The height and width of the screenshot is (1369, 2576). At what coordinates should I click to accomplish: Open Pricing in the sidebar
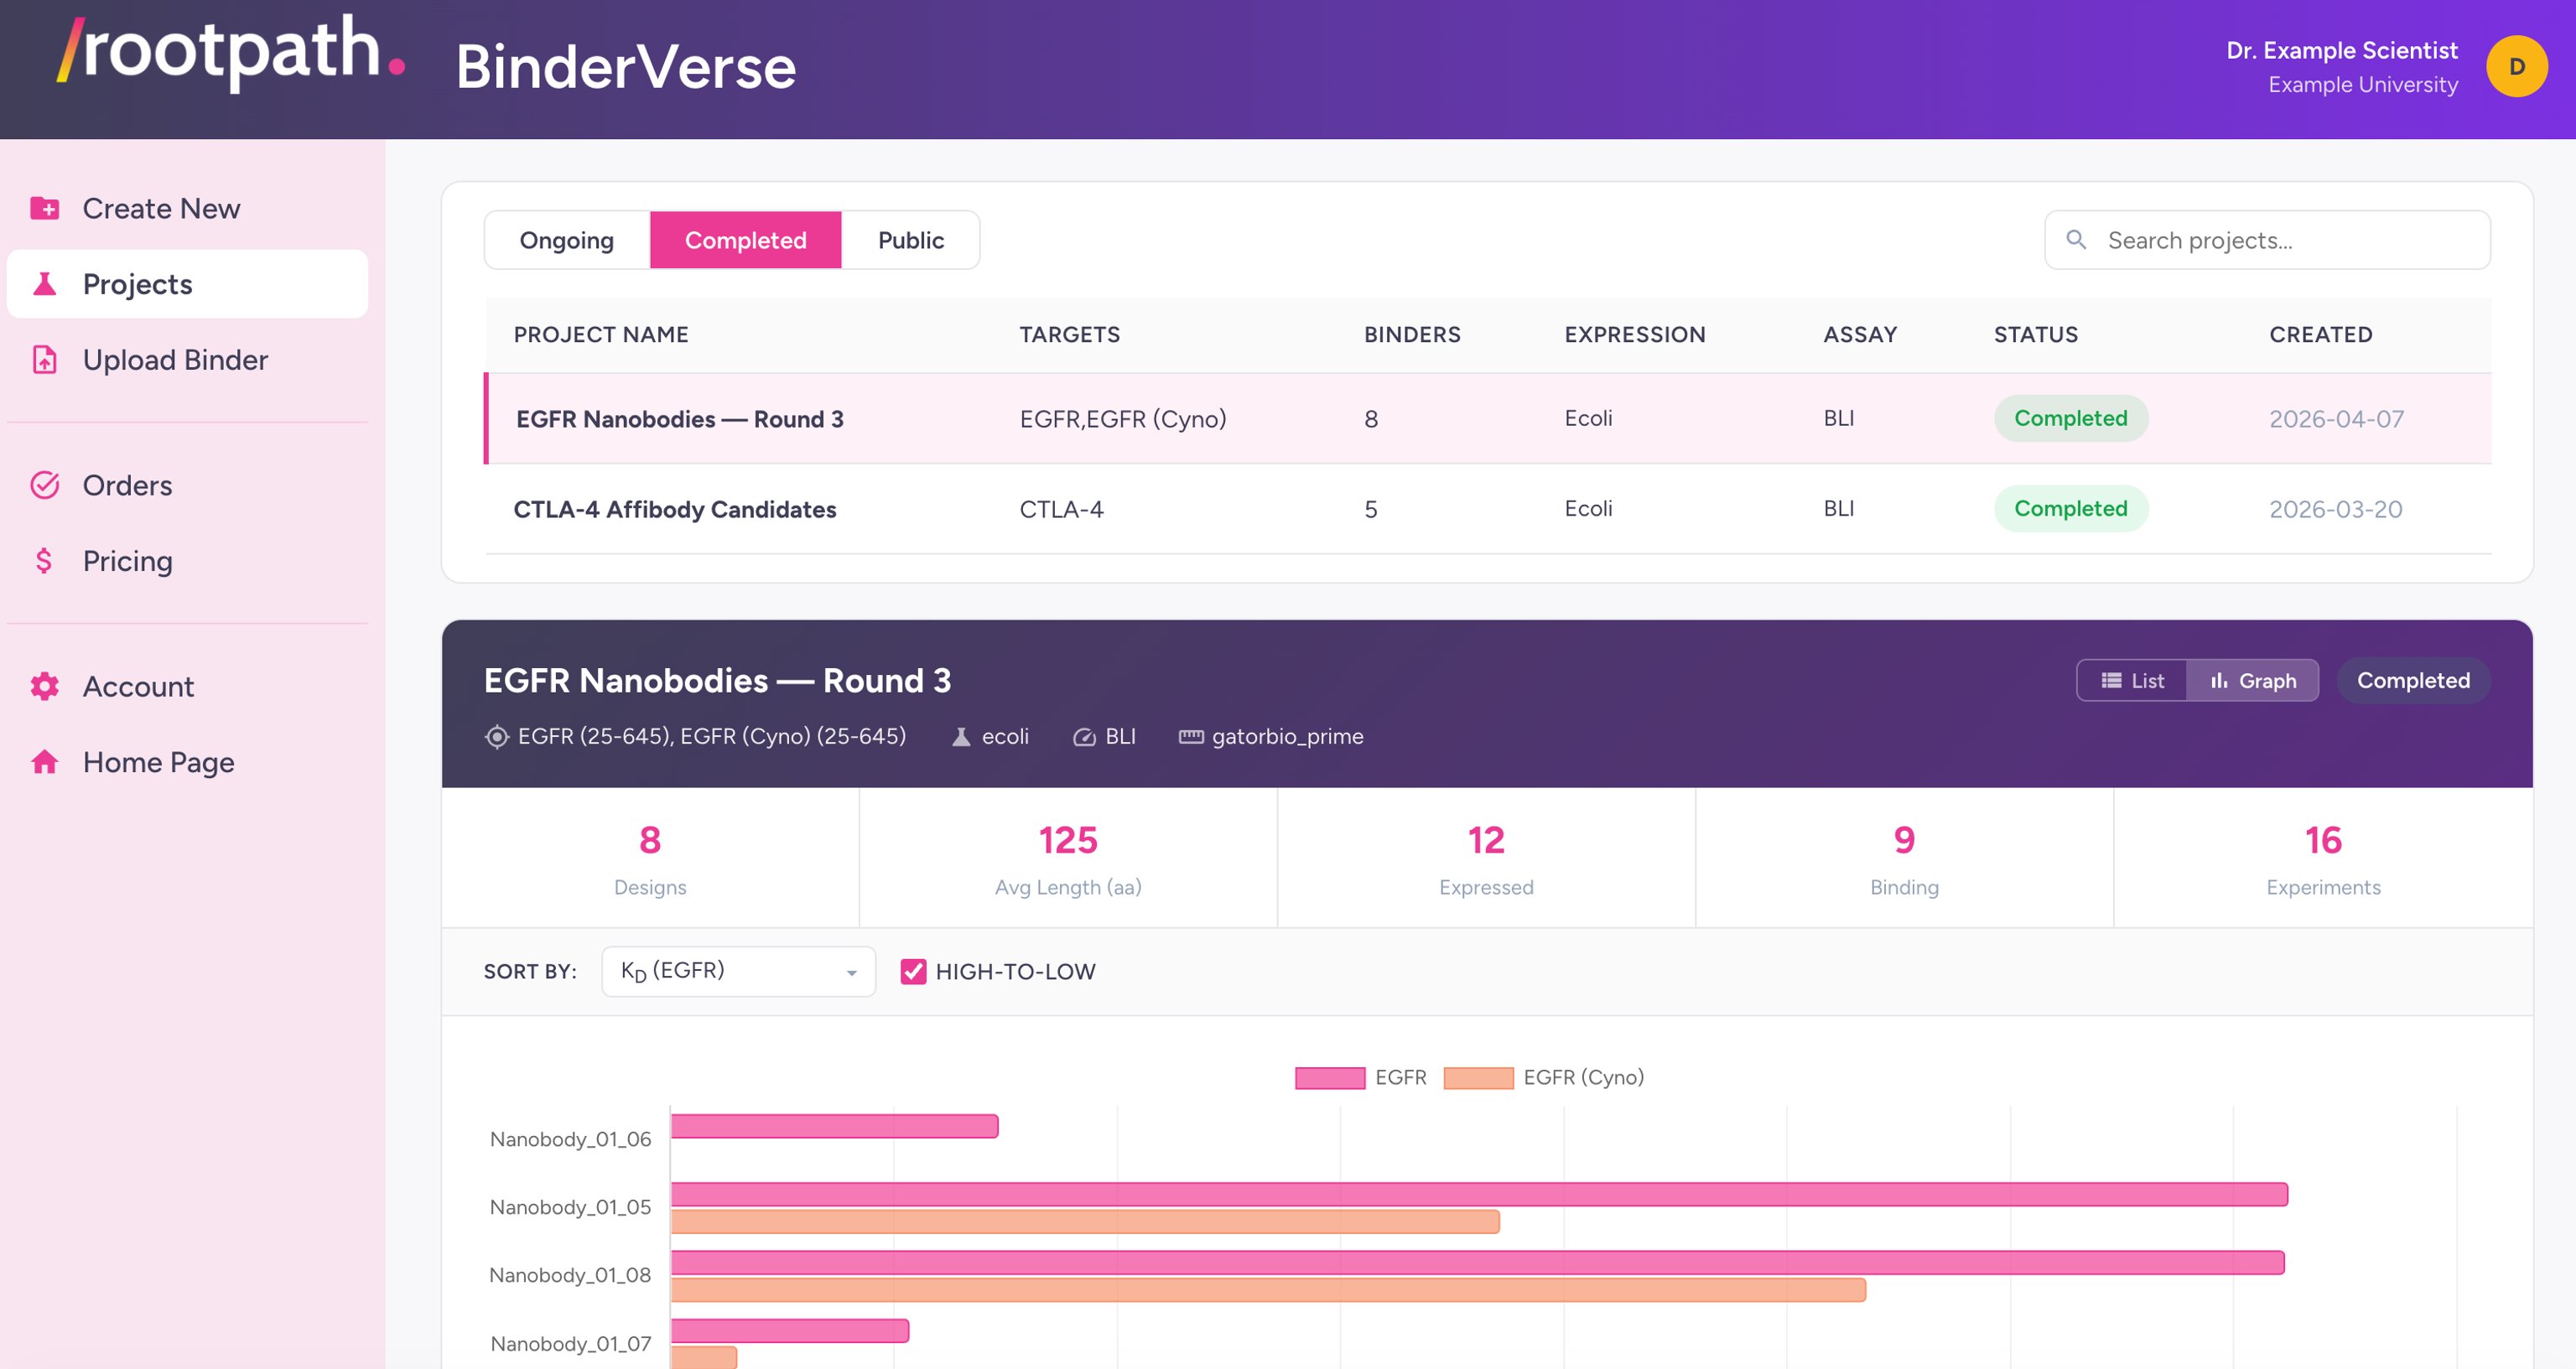pyautogui.click(x=187, y=561)
